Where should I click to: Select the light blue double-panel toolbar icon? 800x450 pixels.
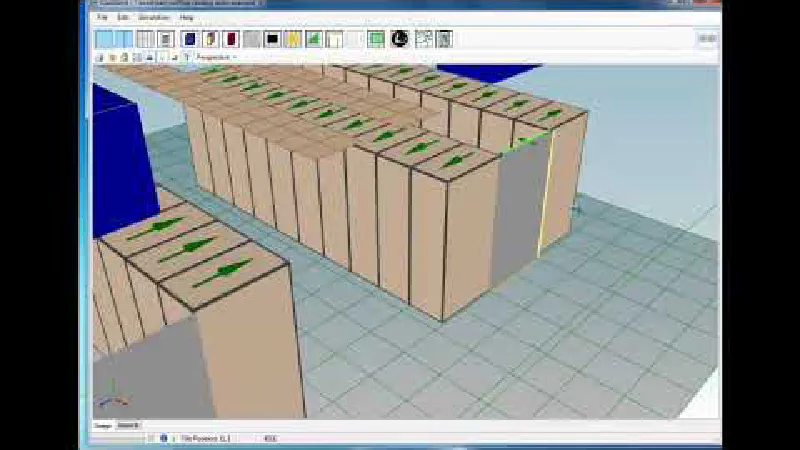click(114, 39)
